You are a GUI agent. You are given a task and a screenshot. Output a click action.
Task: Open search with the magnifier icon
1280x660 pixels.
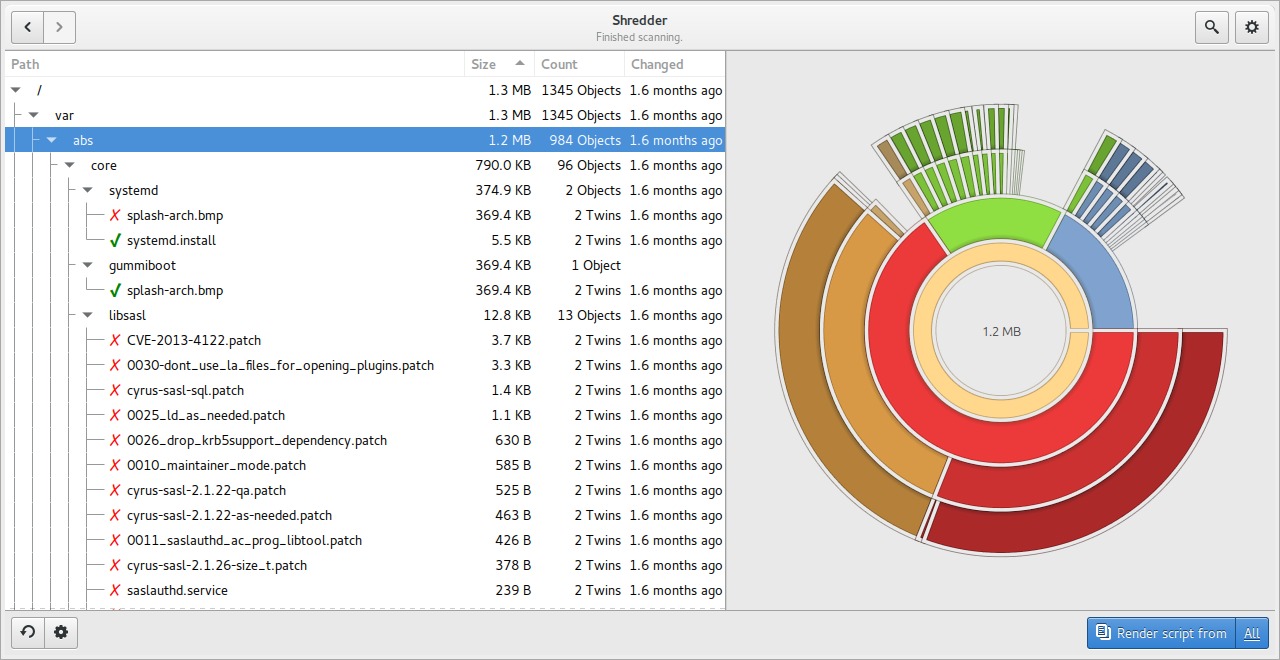point(1212,27)
